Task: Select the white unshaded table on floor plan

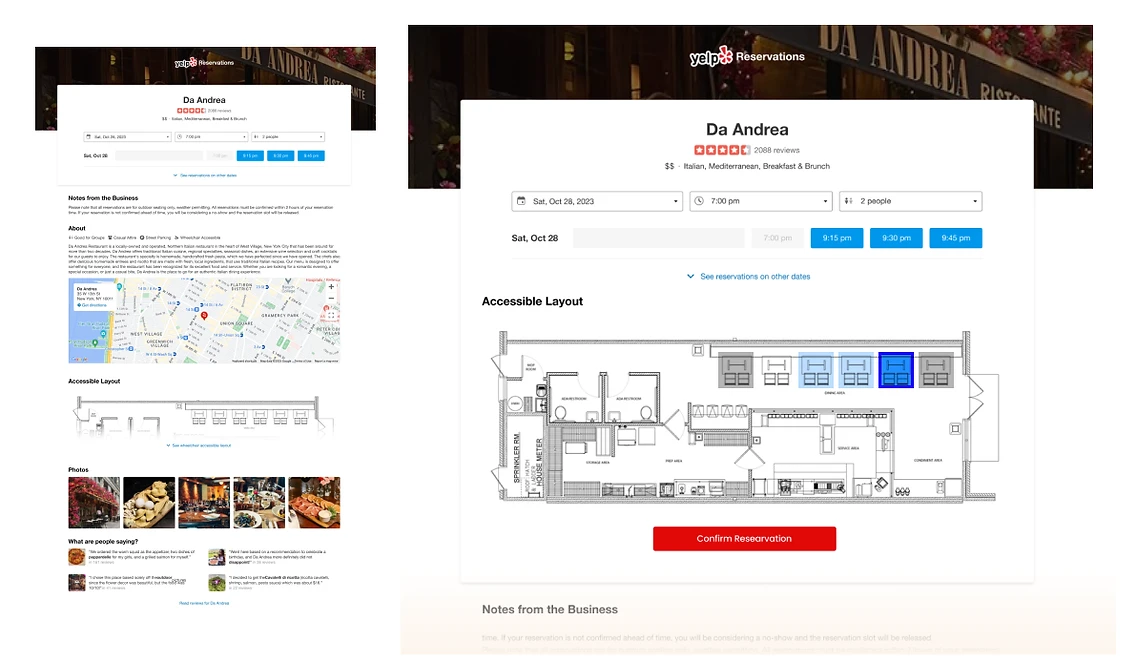Action: tap(776, 369)
